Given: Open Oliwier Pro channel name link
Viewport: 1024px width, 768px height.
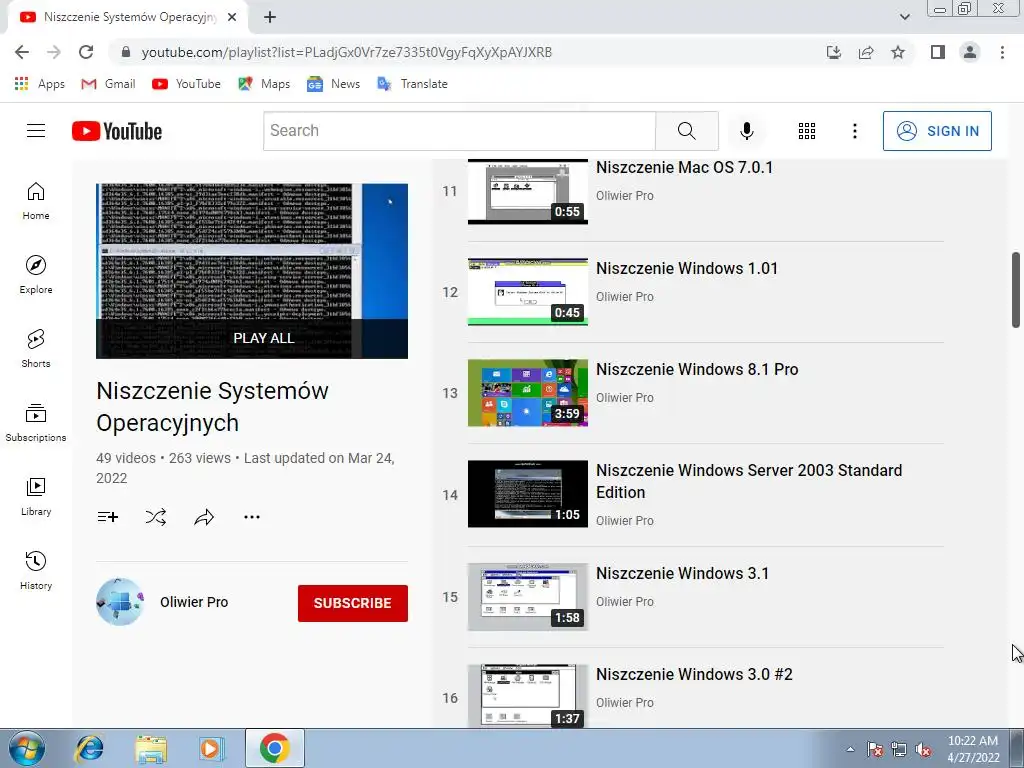Looking at the screenshot, I should point(194,602).
